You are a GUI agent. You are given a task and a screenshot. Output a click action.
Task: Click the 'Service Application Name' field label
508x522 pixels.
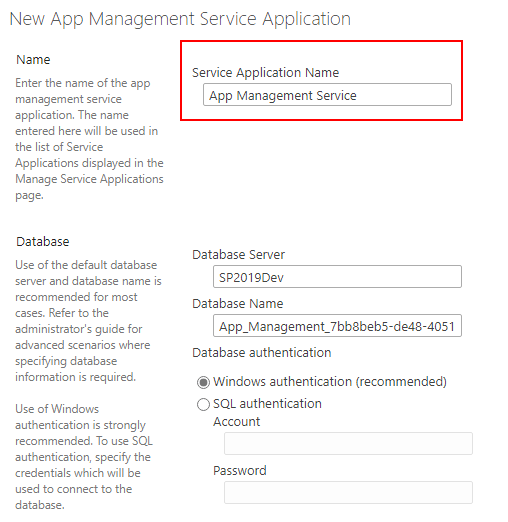coord(265,73)
